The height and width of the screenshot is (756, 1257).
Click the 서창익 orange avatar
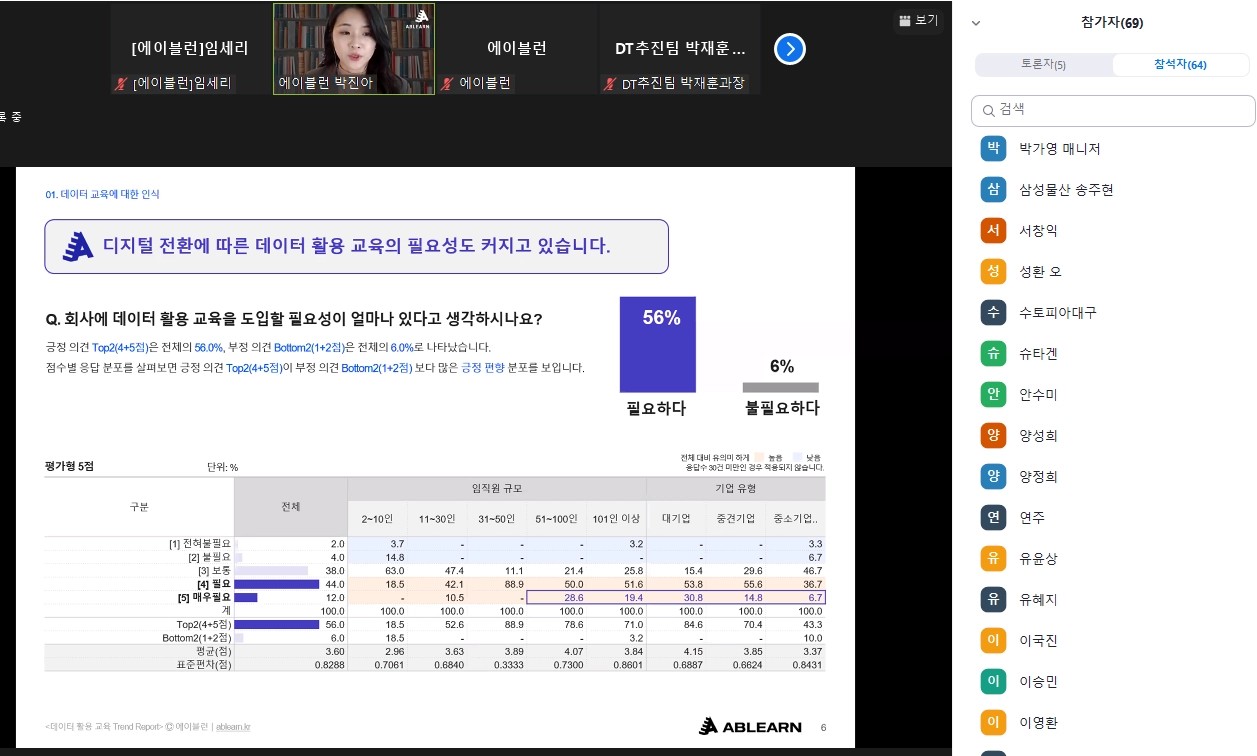993,231
